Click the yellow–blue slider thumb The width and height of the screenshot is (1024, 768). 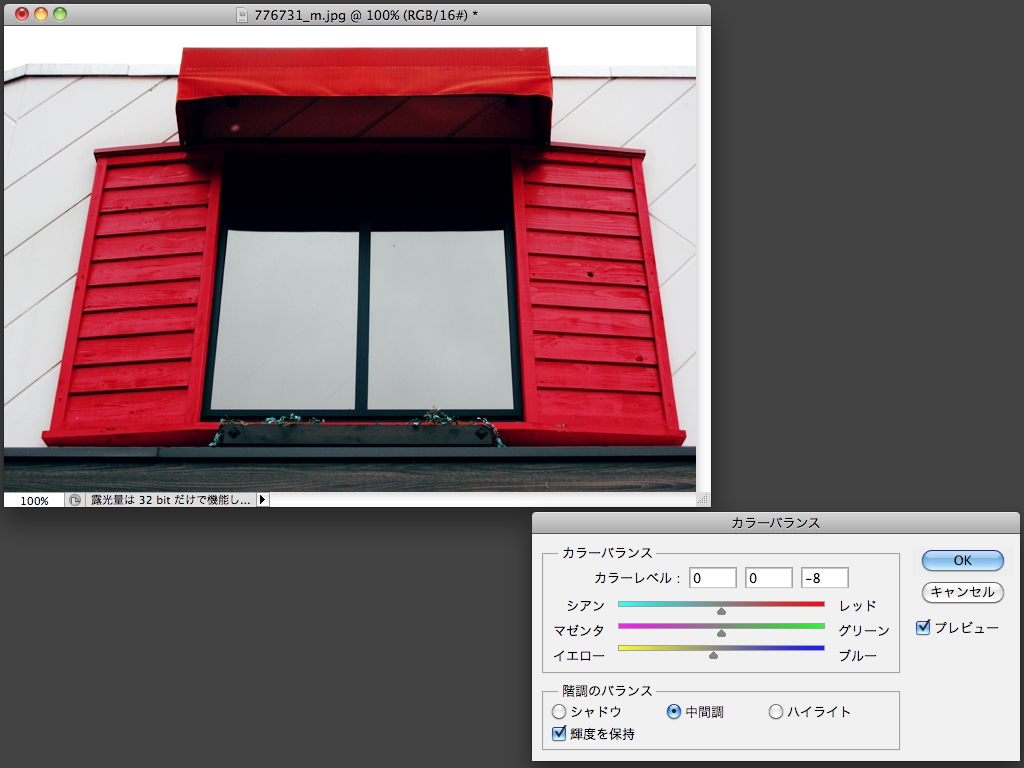[713, 655]
